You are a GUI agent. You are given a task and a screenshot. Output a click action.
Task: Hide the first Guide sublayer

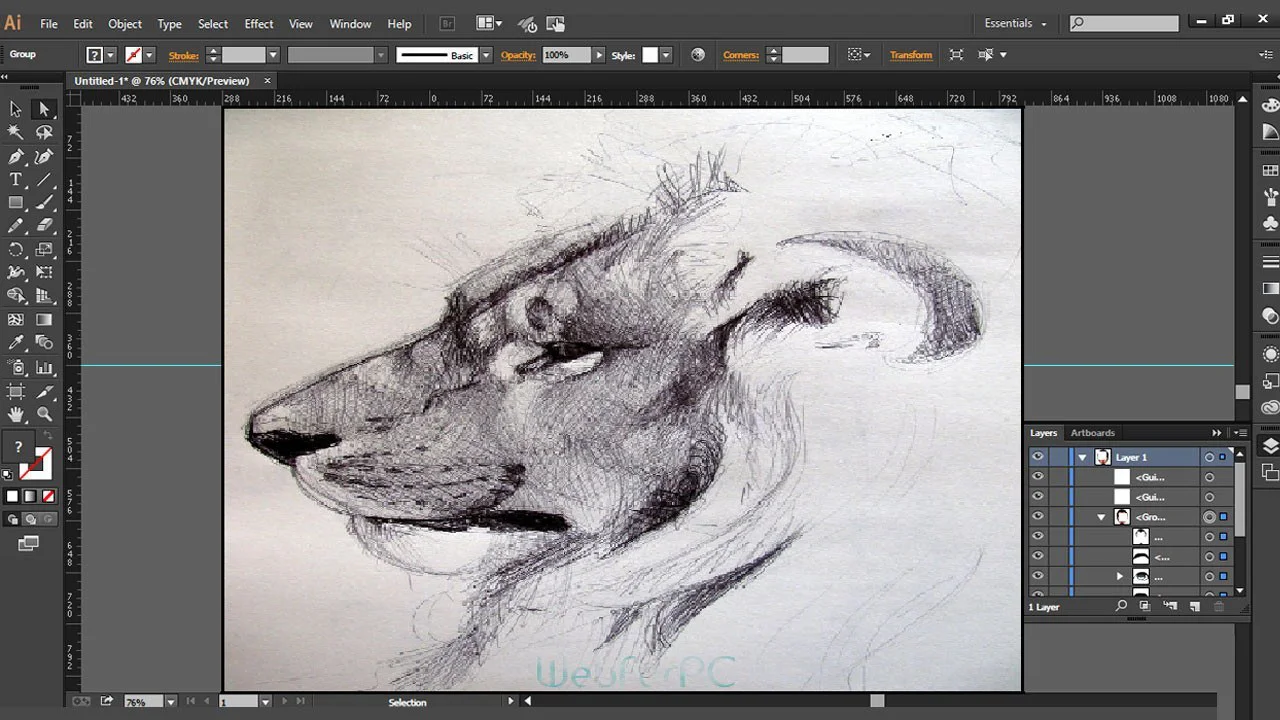(1037, 476)
